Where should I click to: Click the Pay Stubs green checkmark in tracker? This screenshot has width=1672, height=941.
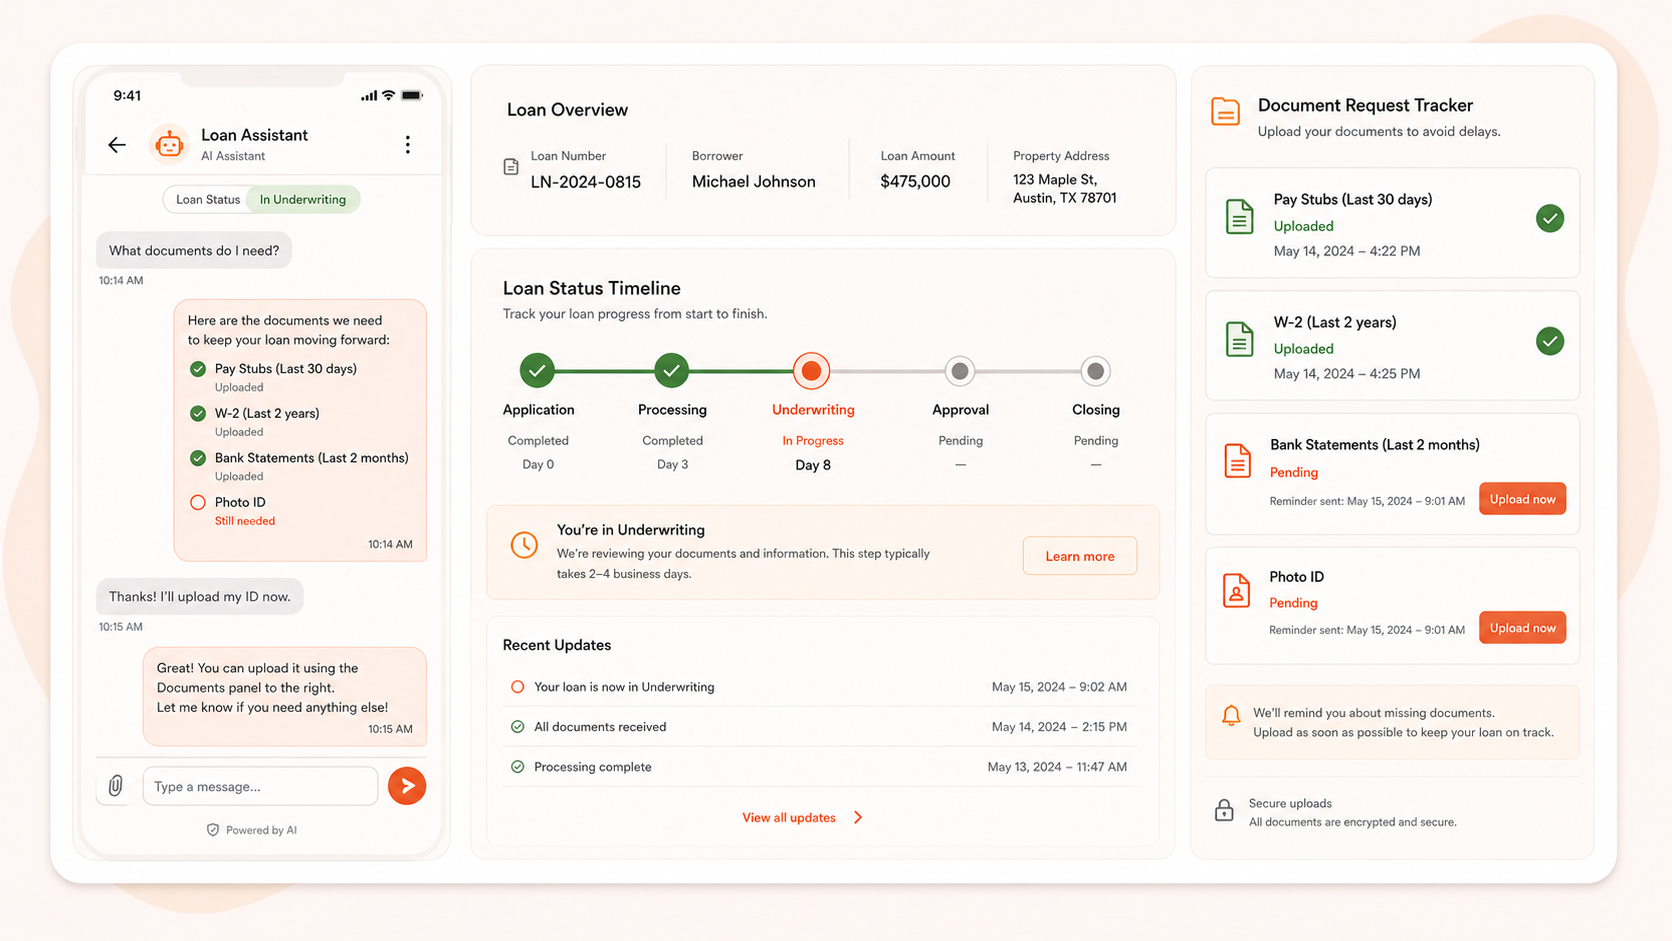[x=1550, y=218]
